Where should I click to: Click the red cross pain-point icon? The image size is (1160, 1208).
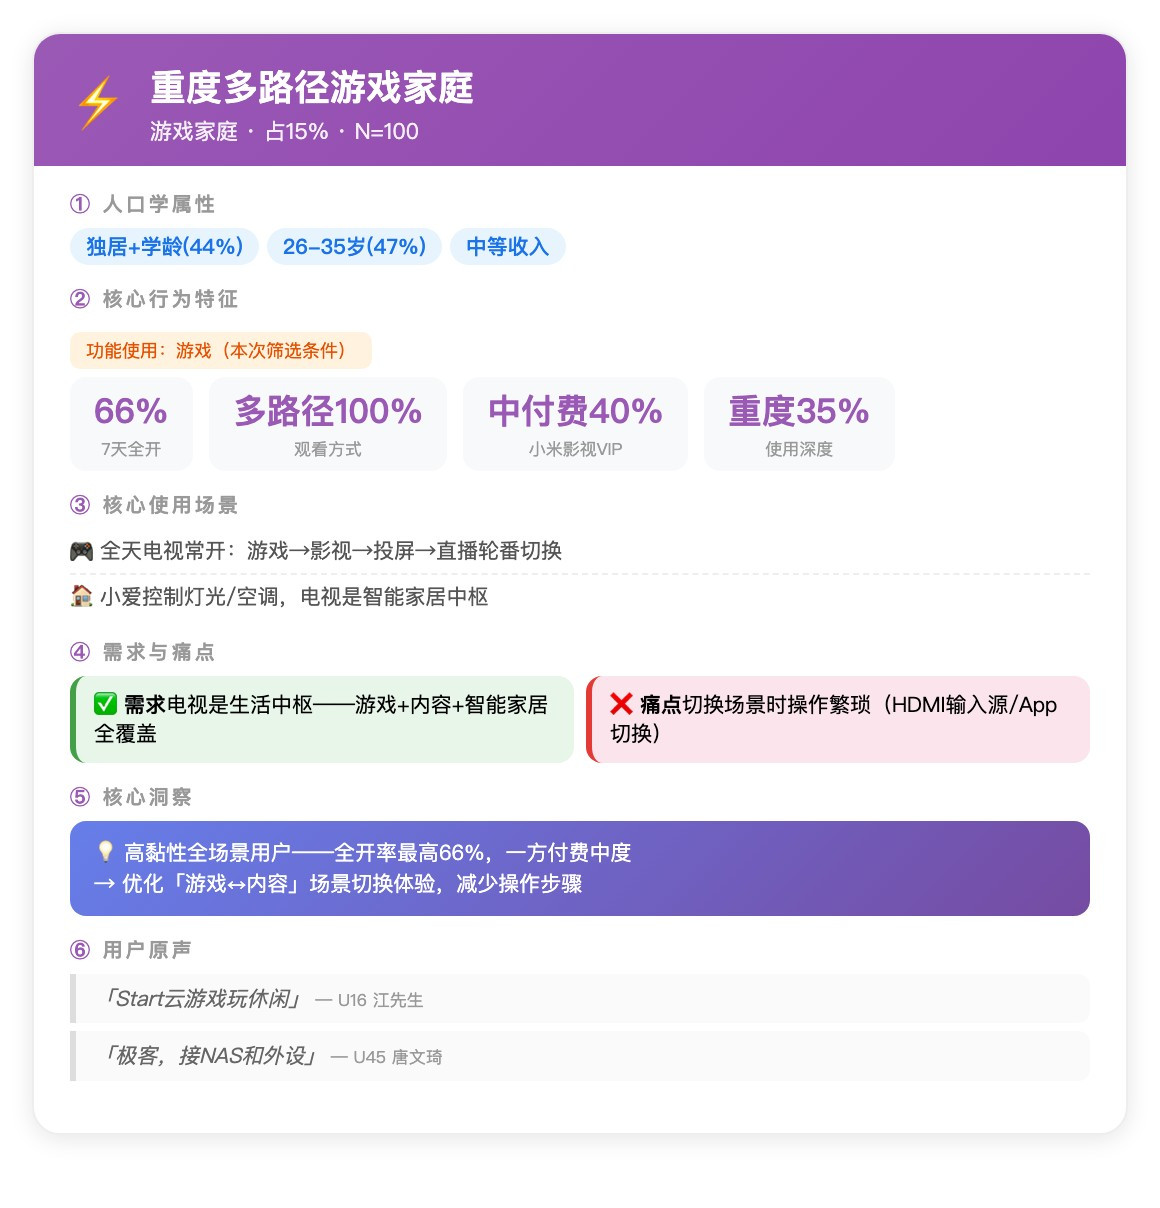621,704
